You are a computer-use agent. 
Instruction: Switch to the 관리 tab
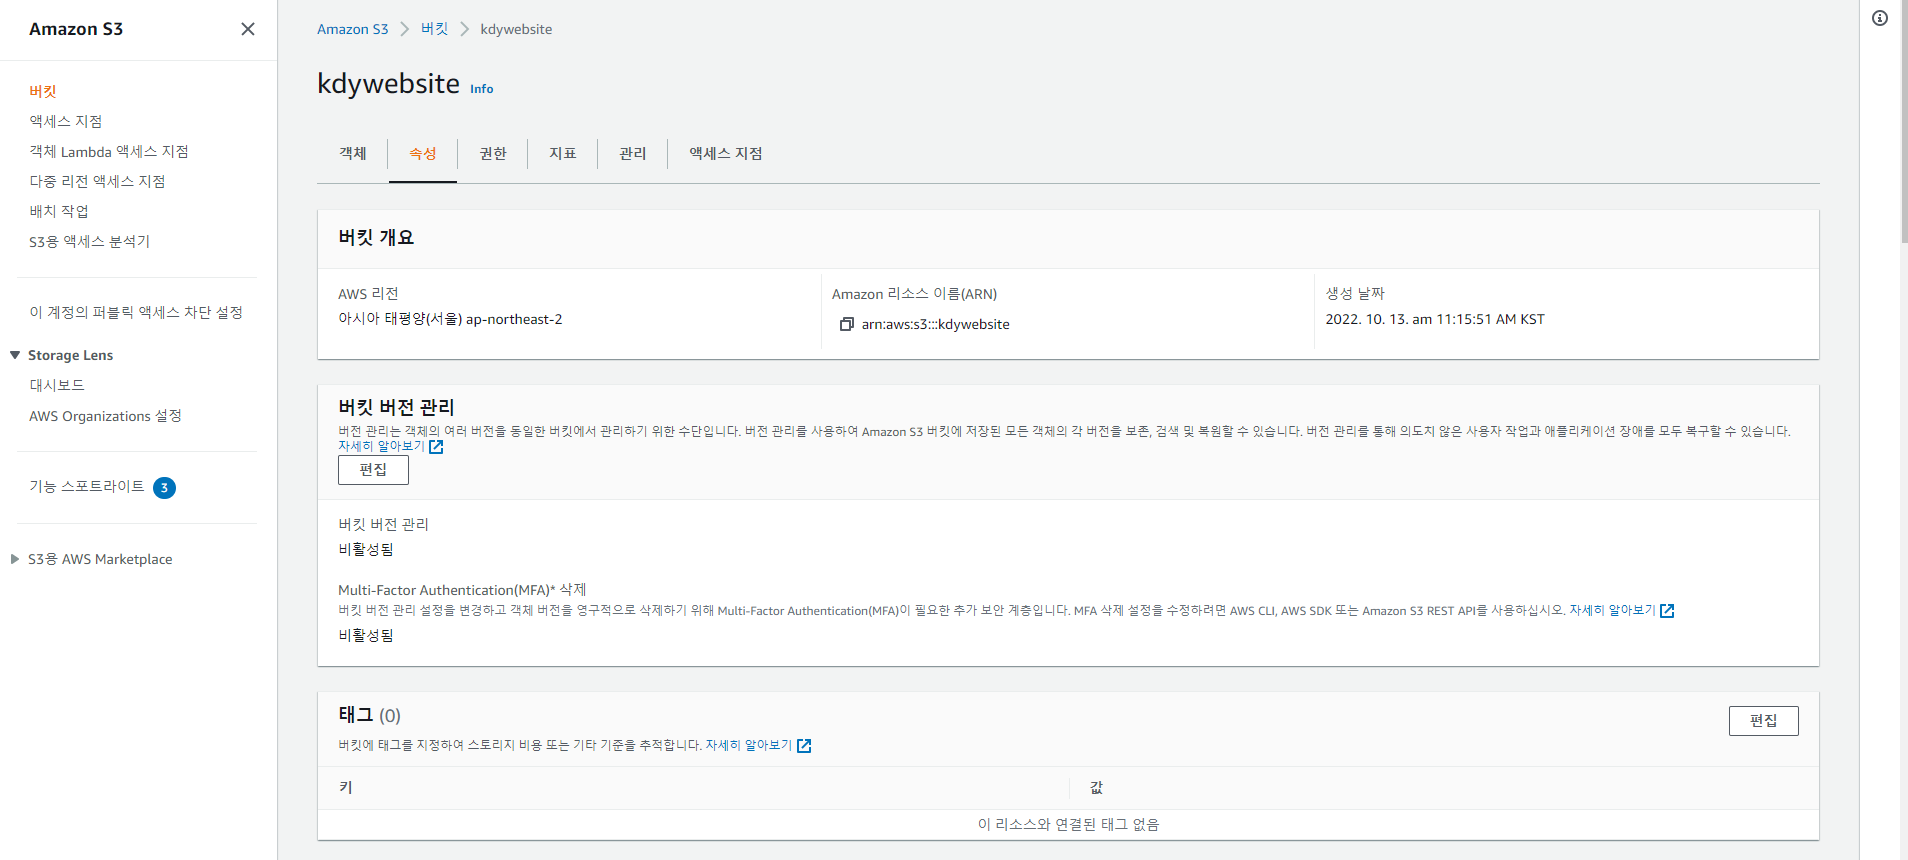(x=633, y=153)
